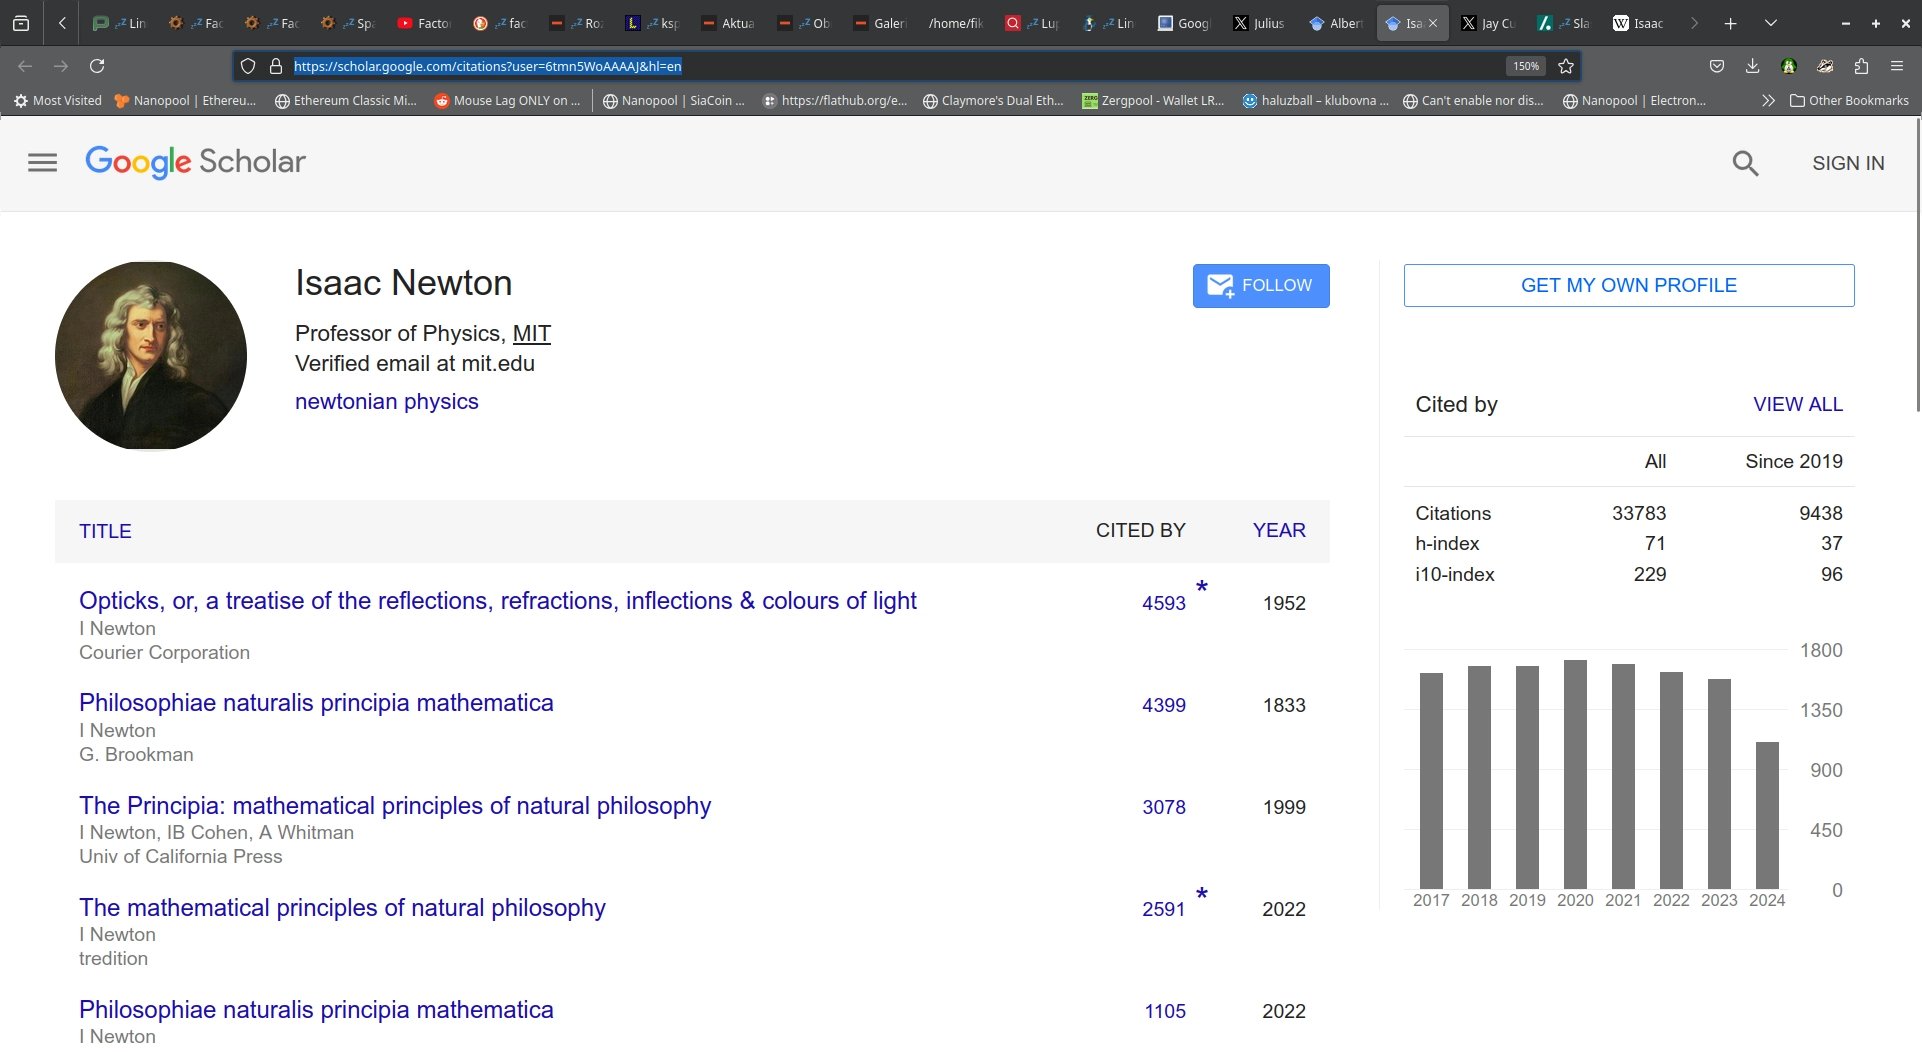Go forward to the next page
This screenshot has height=1052, width=1922.
click(61, 66)
